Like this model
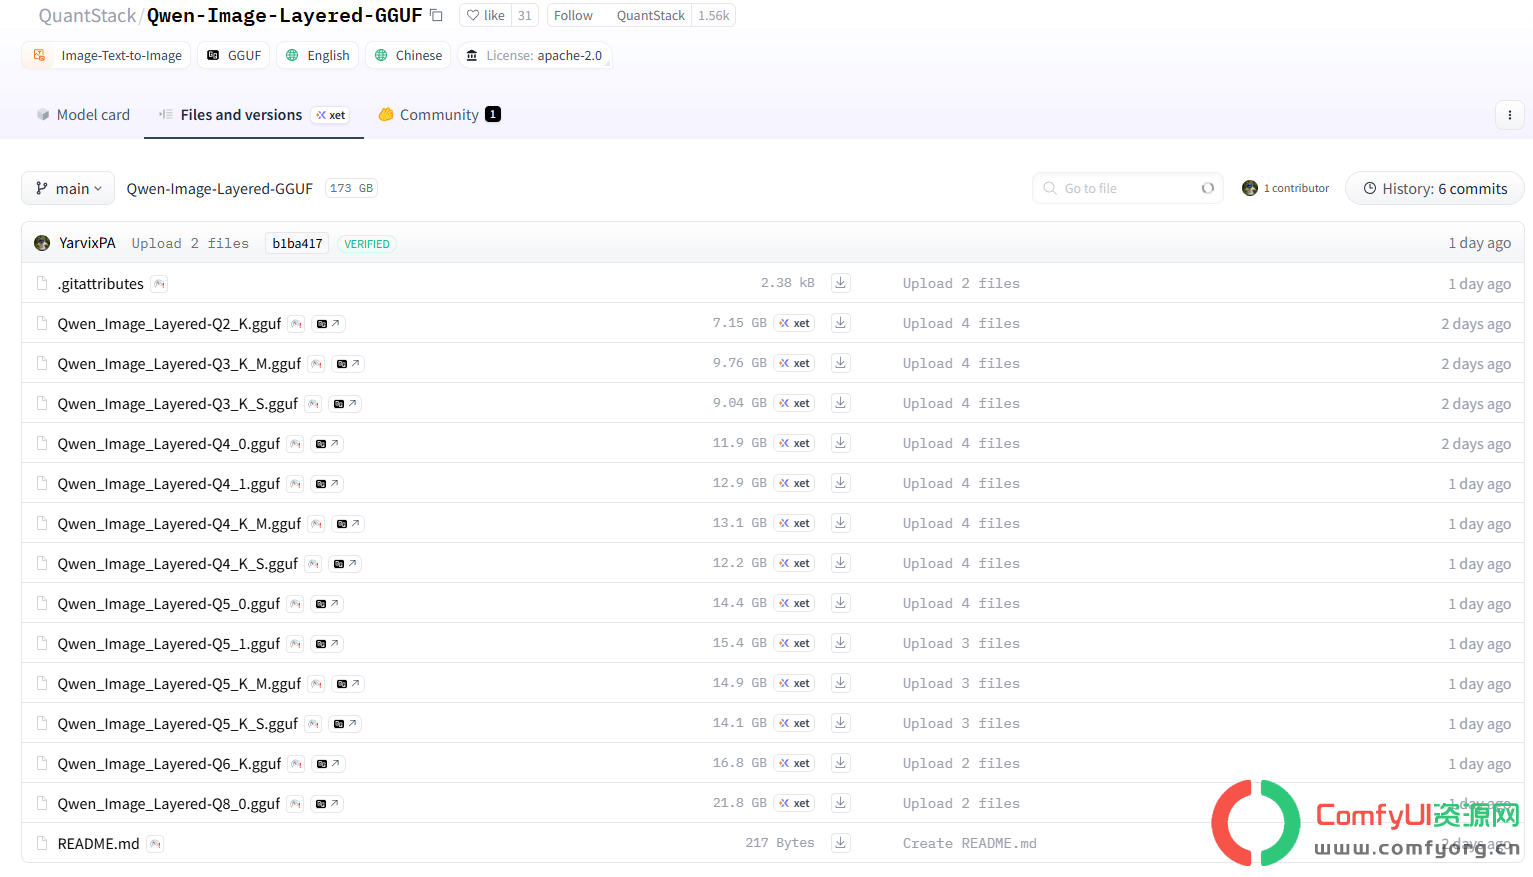Viewport: 1533px width, 877px height. 486,15
